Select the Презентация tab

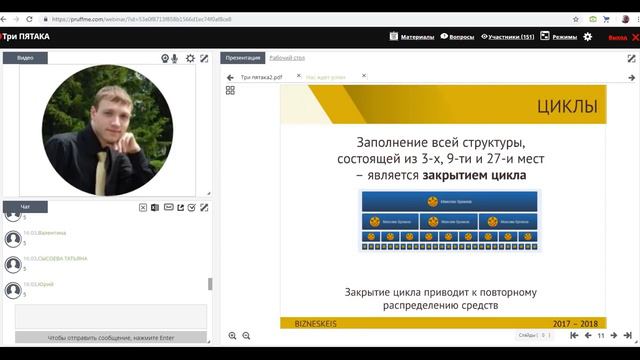243,58
